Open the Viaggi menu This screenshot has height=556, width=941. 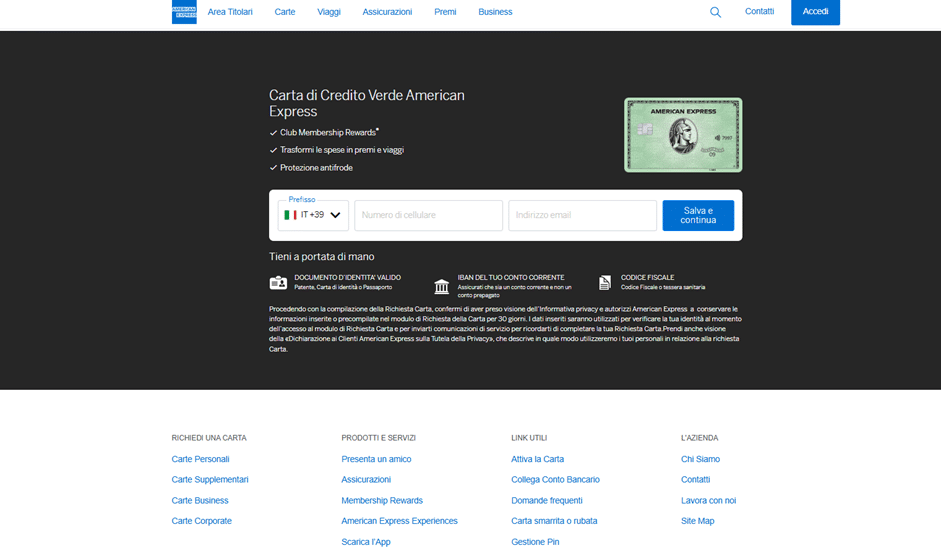pos(329,12)
